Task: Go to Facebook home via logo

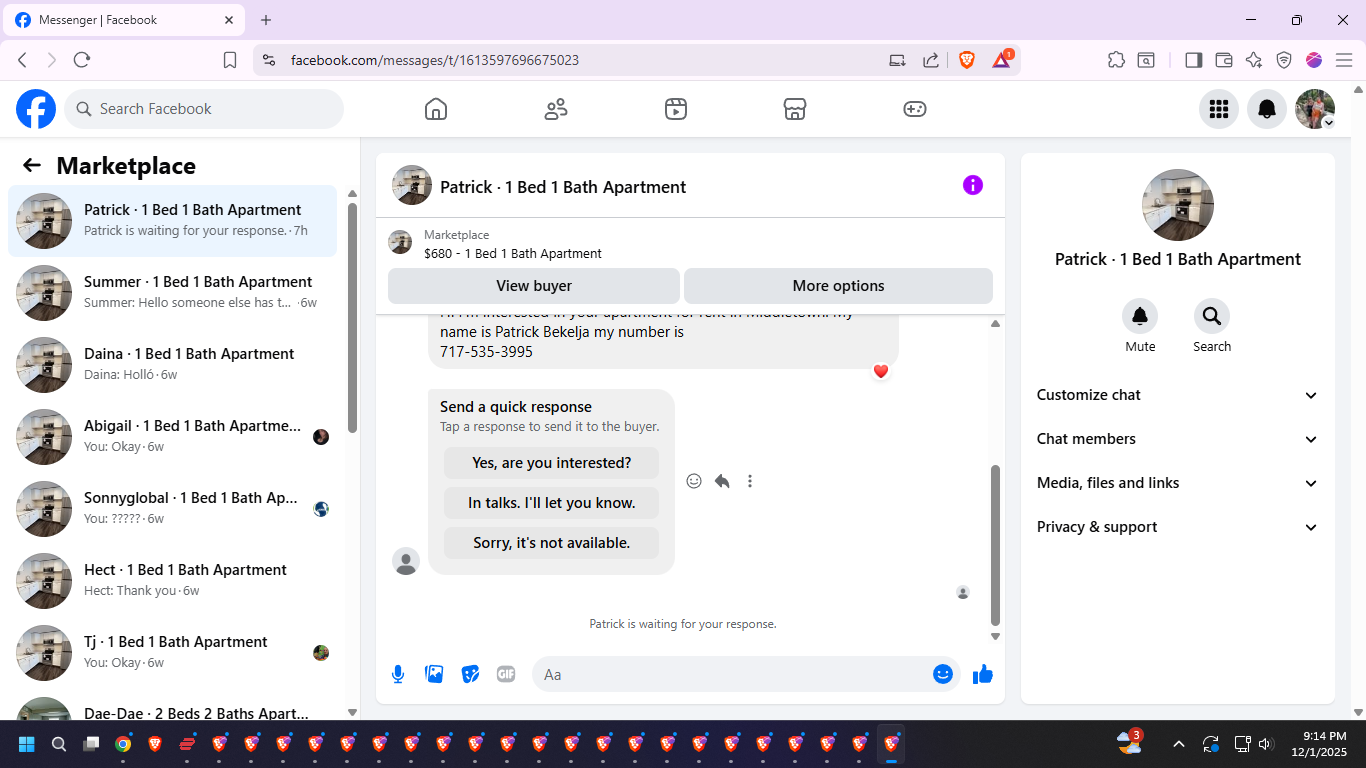Action: (x=36, y=109)
